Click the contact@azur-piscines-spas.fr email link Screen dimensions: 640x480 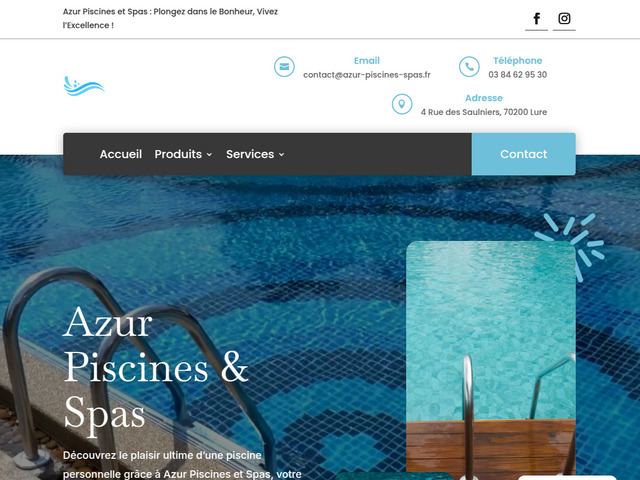pyautogui.click(x=367, y=75)
